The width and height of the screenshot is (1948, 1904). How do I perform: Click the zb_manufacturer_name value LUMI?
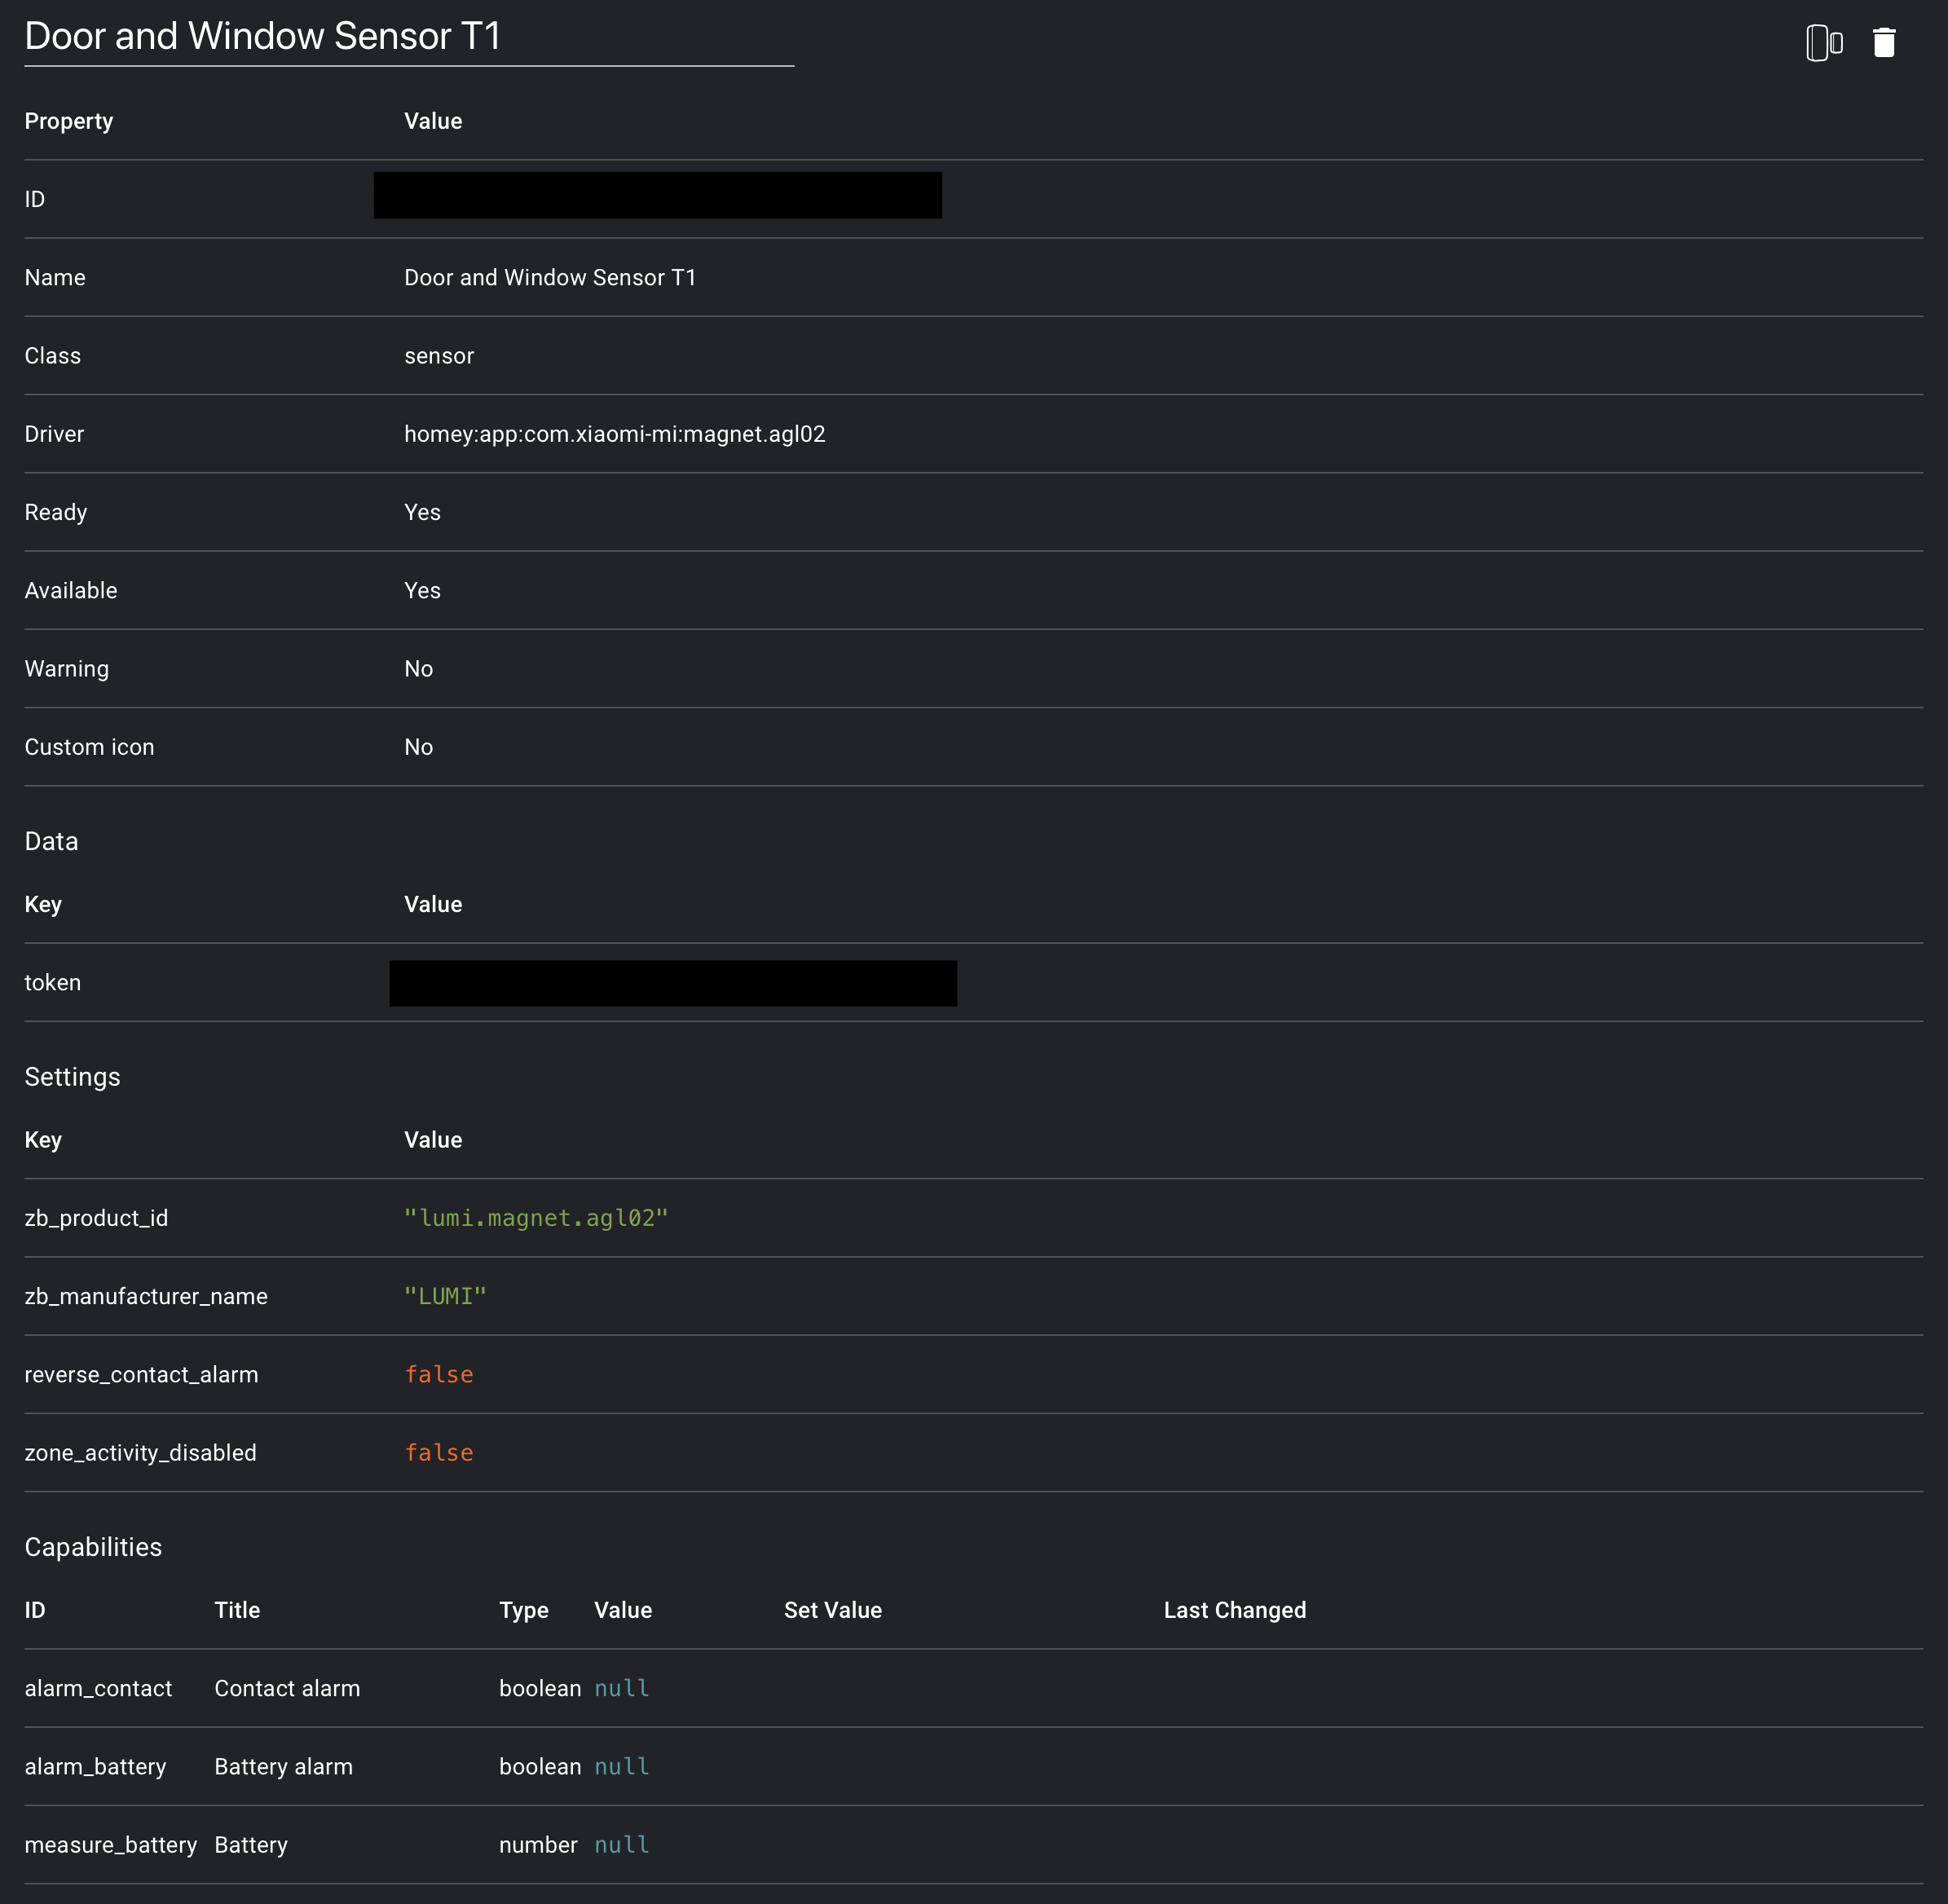445,1296
